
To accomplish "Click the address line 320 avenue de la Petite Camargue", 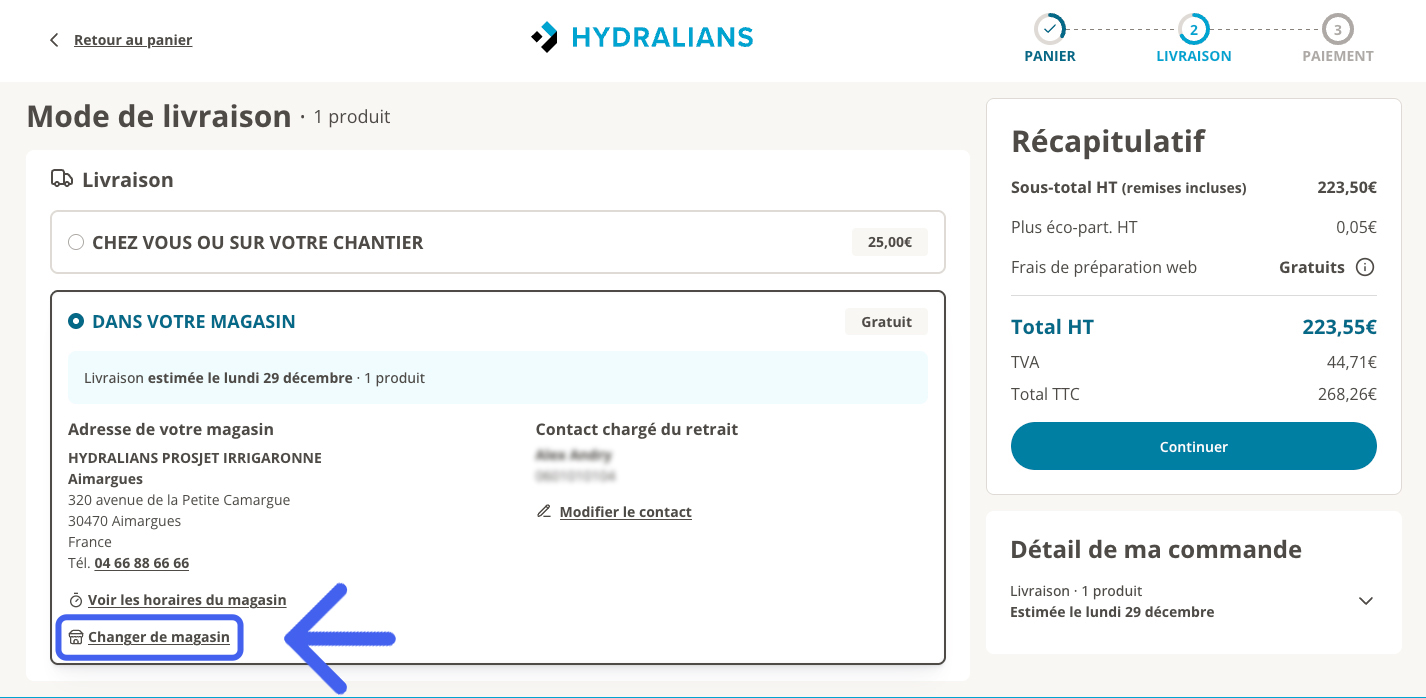I will click(179, 500).
